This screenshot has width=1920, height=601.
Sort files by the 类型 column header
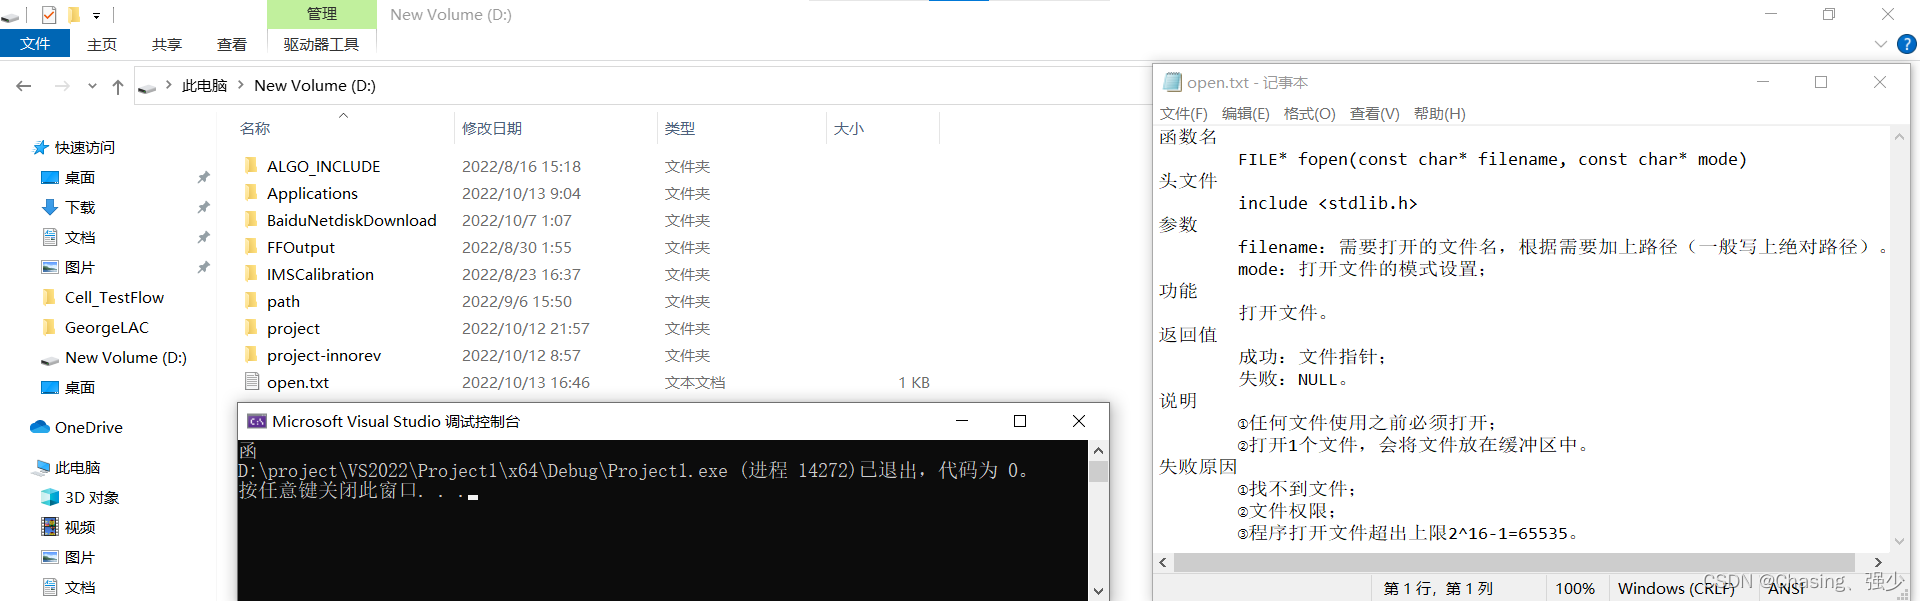680,128
